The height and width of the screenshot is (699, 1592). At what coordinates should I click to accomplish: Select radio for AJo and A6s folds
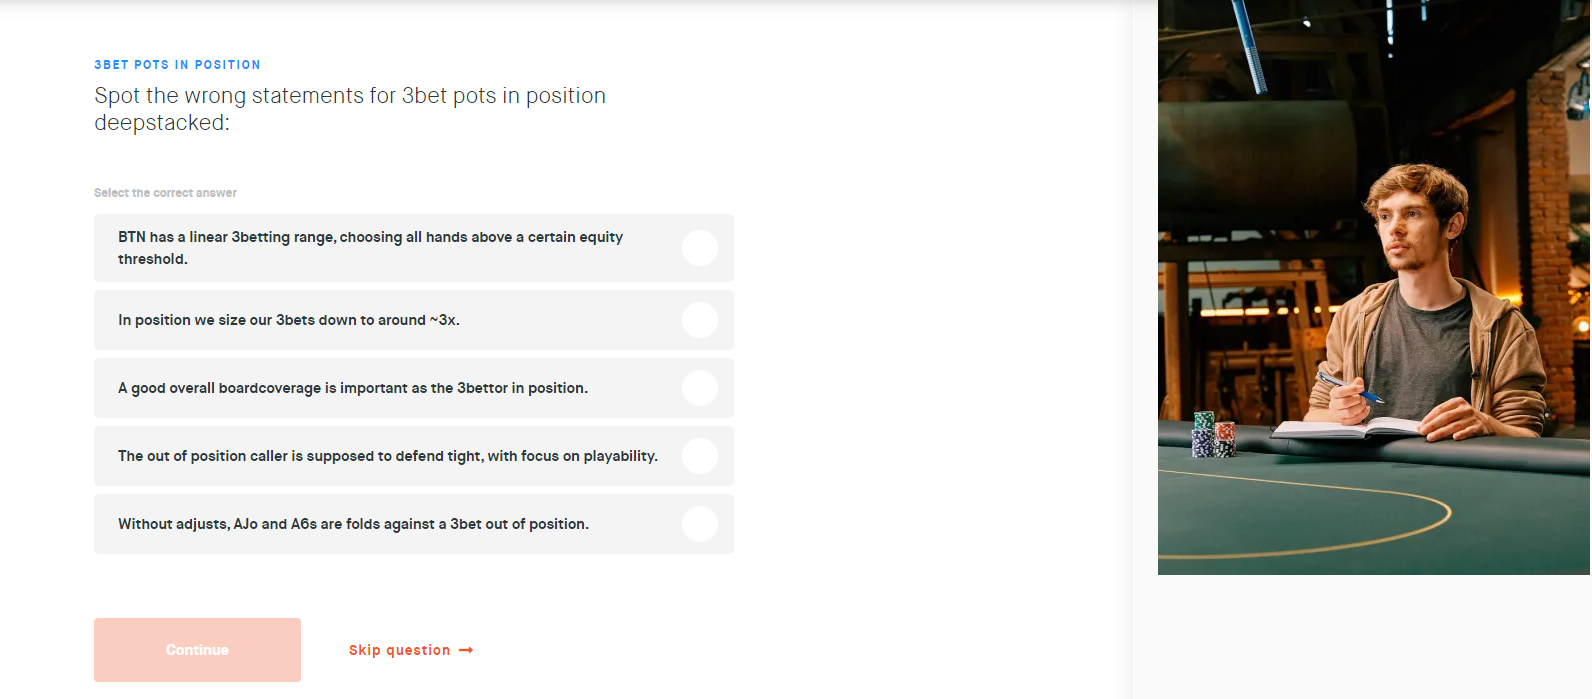[x=700, y=524]
